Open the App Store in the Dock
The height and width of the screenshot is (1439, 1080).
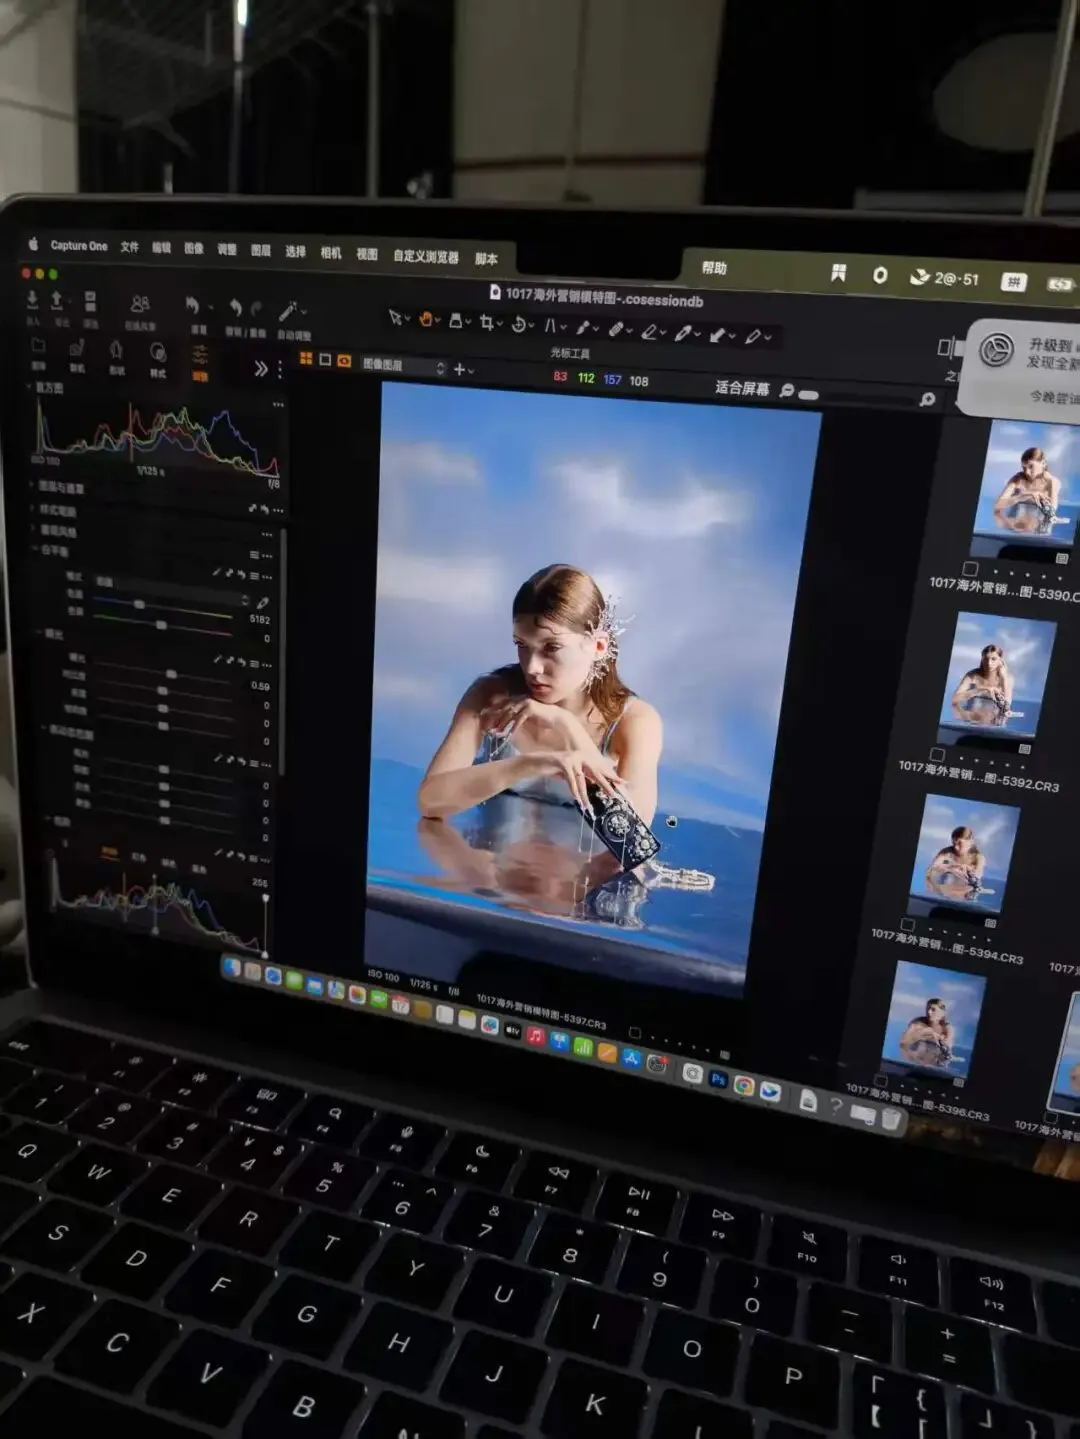[x=631, y=1057]
